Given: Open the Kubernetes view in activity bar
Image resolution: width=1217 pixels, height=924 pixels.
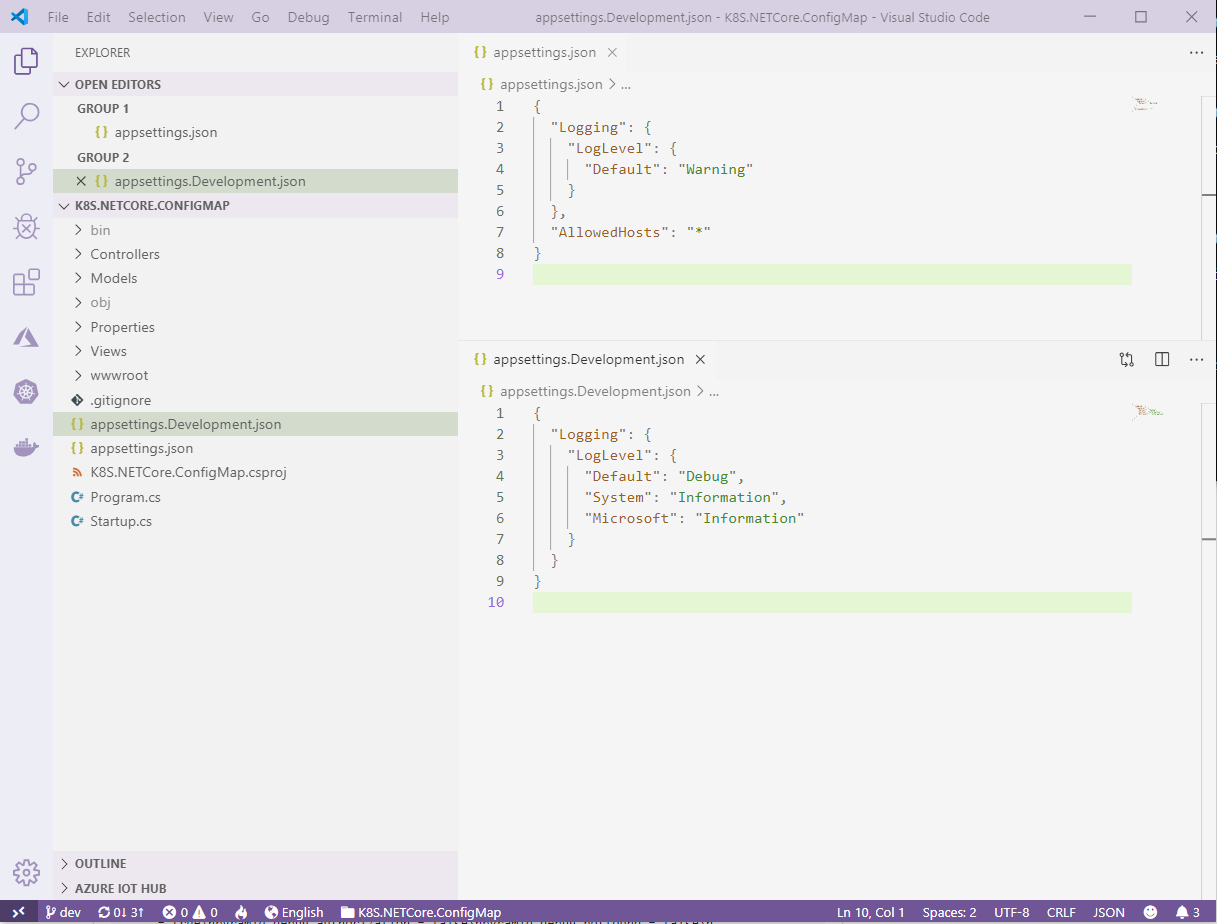Looking at the screenshot, I should click(x=26, y=392).
